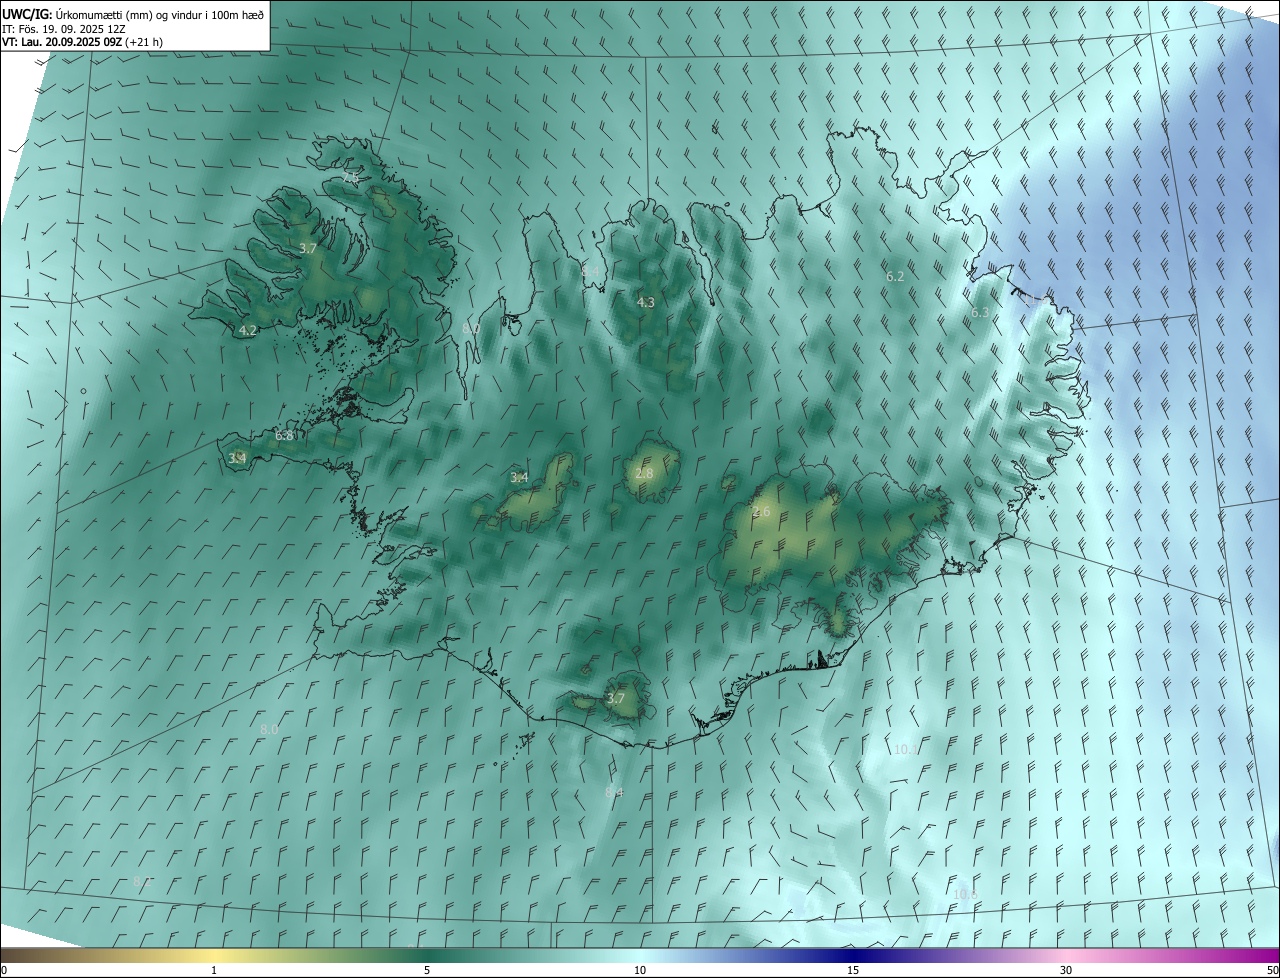Click the 15 tick on the color scale
Image resolution: width=1280 pixels, height=978 pixels.
tap(853, 970)
